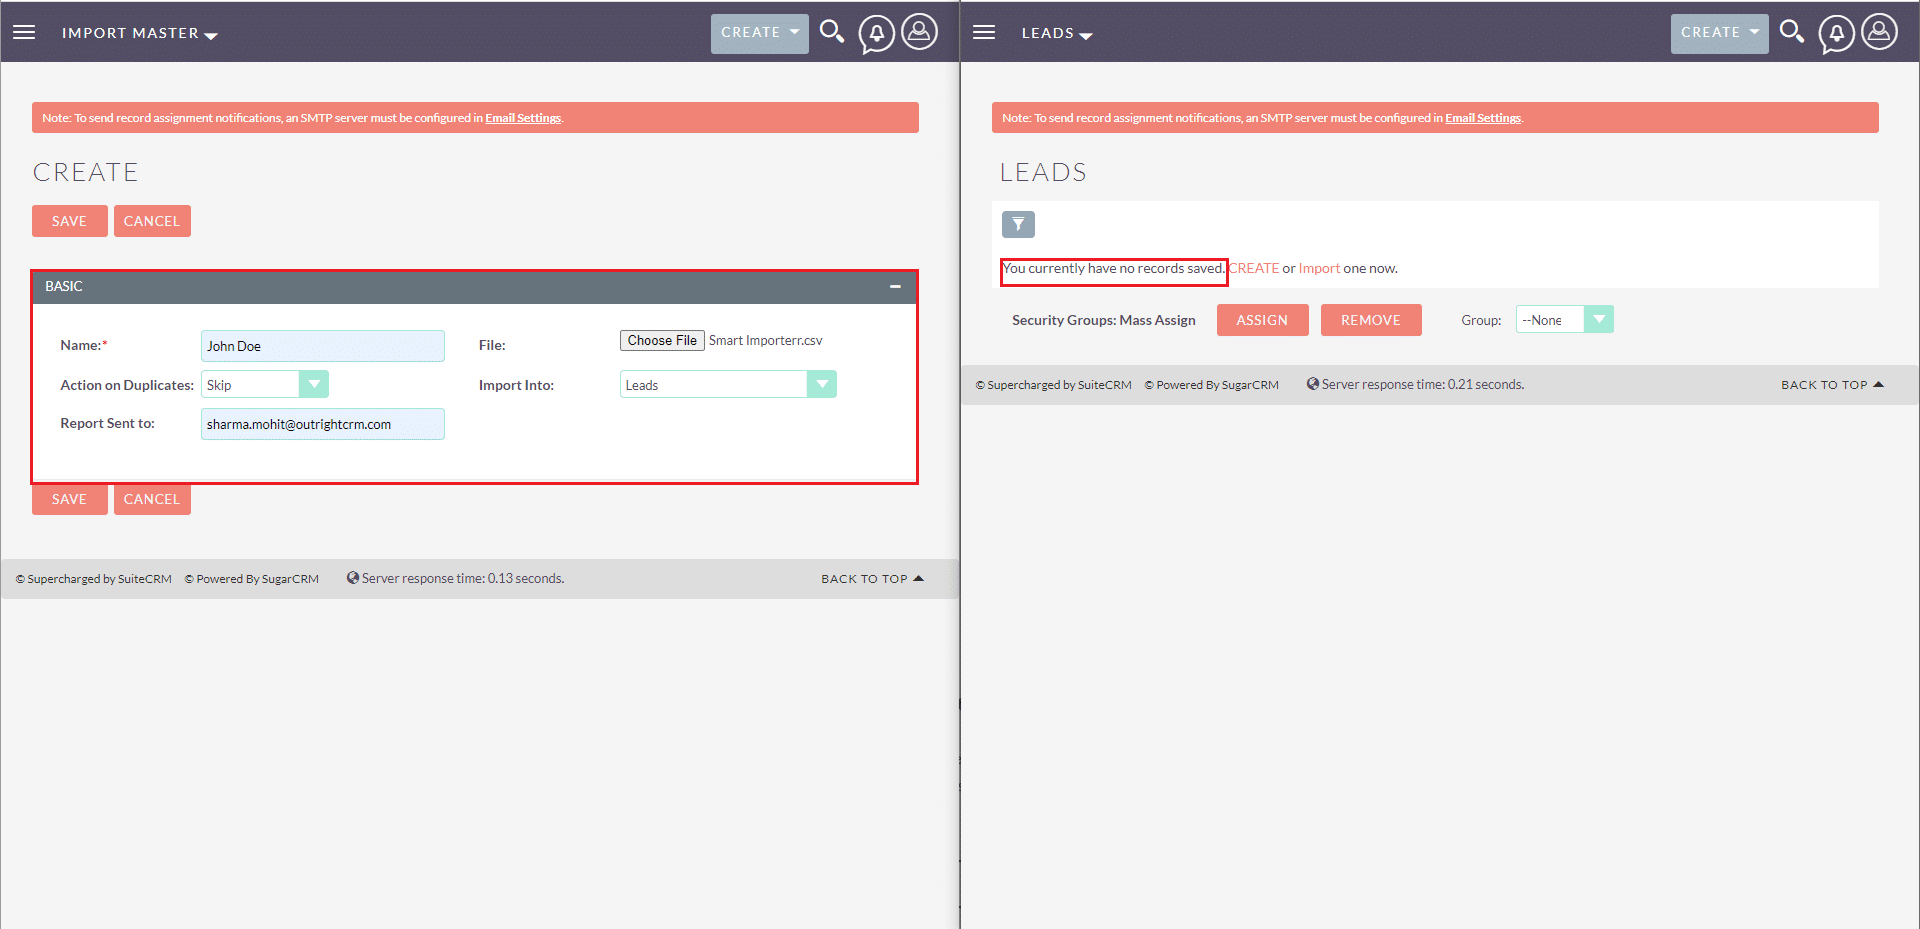The width and height of the screenshot is (1920, 929).
Task: Open CREATE dropdown in Leads header
Action: [x=1720, y=33]
